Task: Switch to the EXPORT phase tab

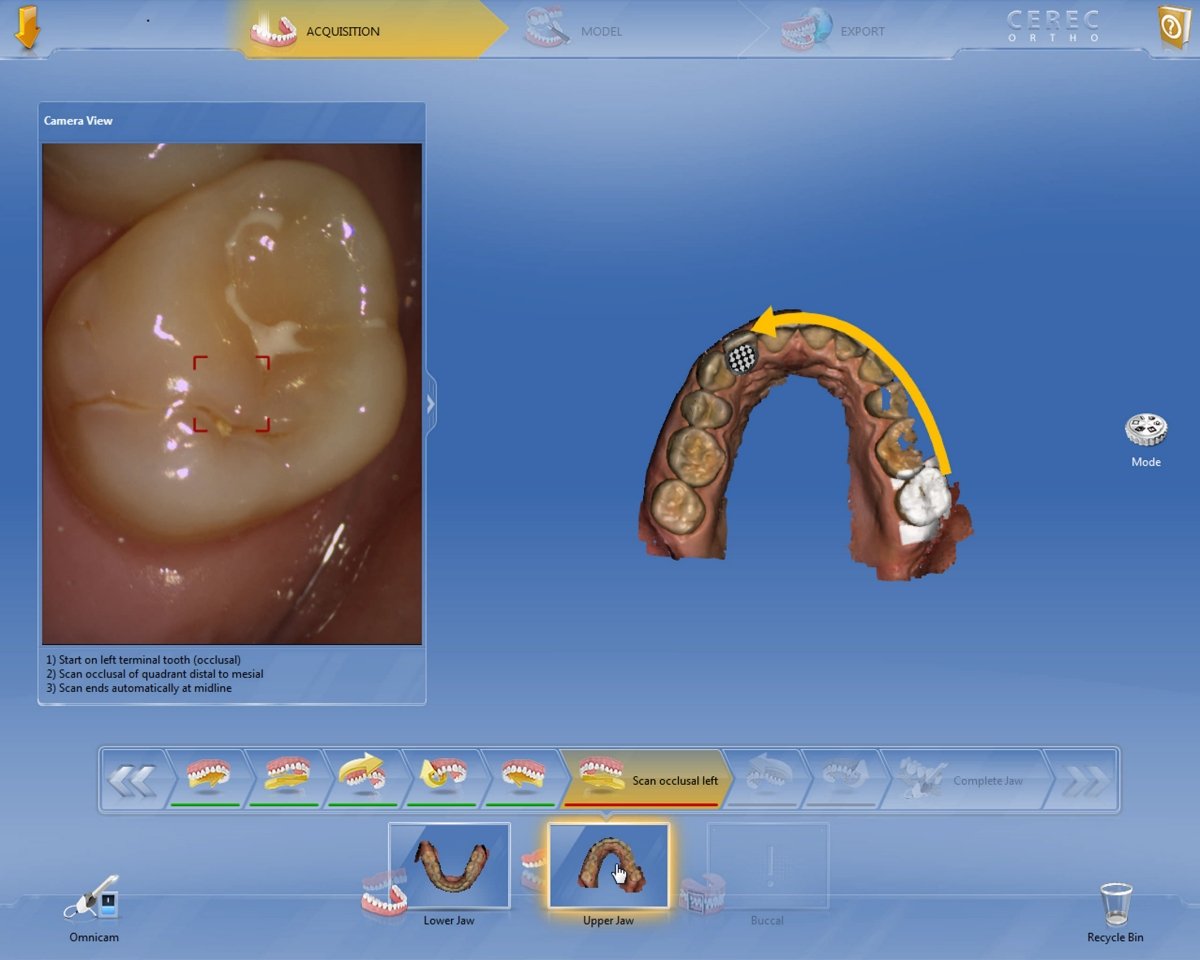Action: [x=832, y=31]
